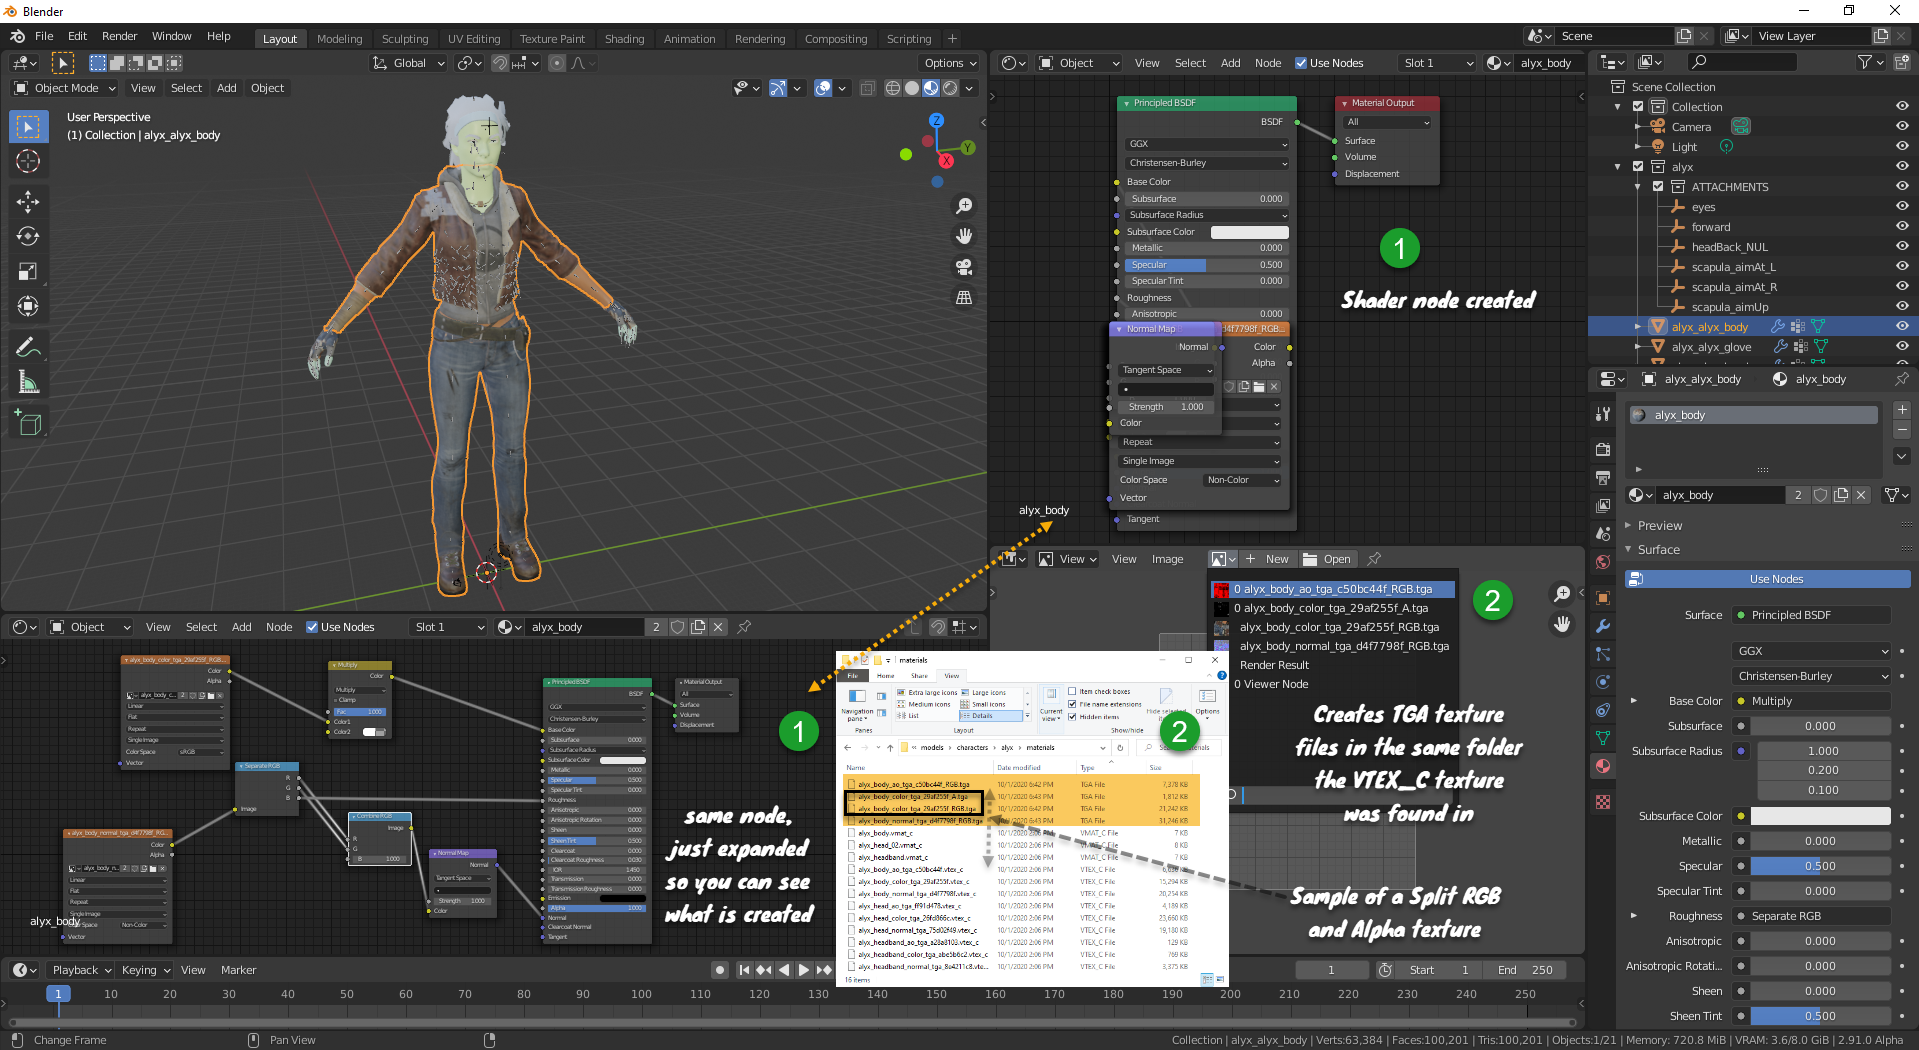Screen dimensions: 1919x1050
Task: Select the Add Cube tool
Action: pyautogui.click(x=28, y=423)
